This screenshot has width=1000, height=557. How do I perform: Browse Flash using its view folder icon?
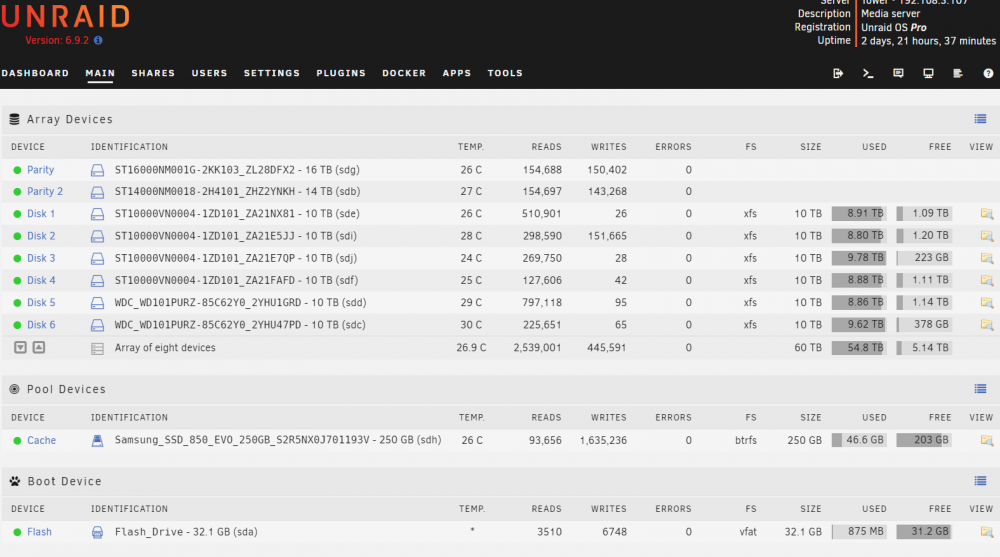click(987, 532)
